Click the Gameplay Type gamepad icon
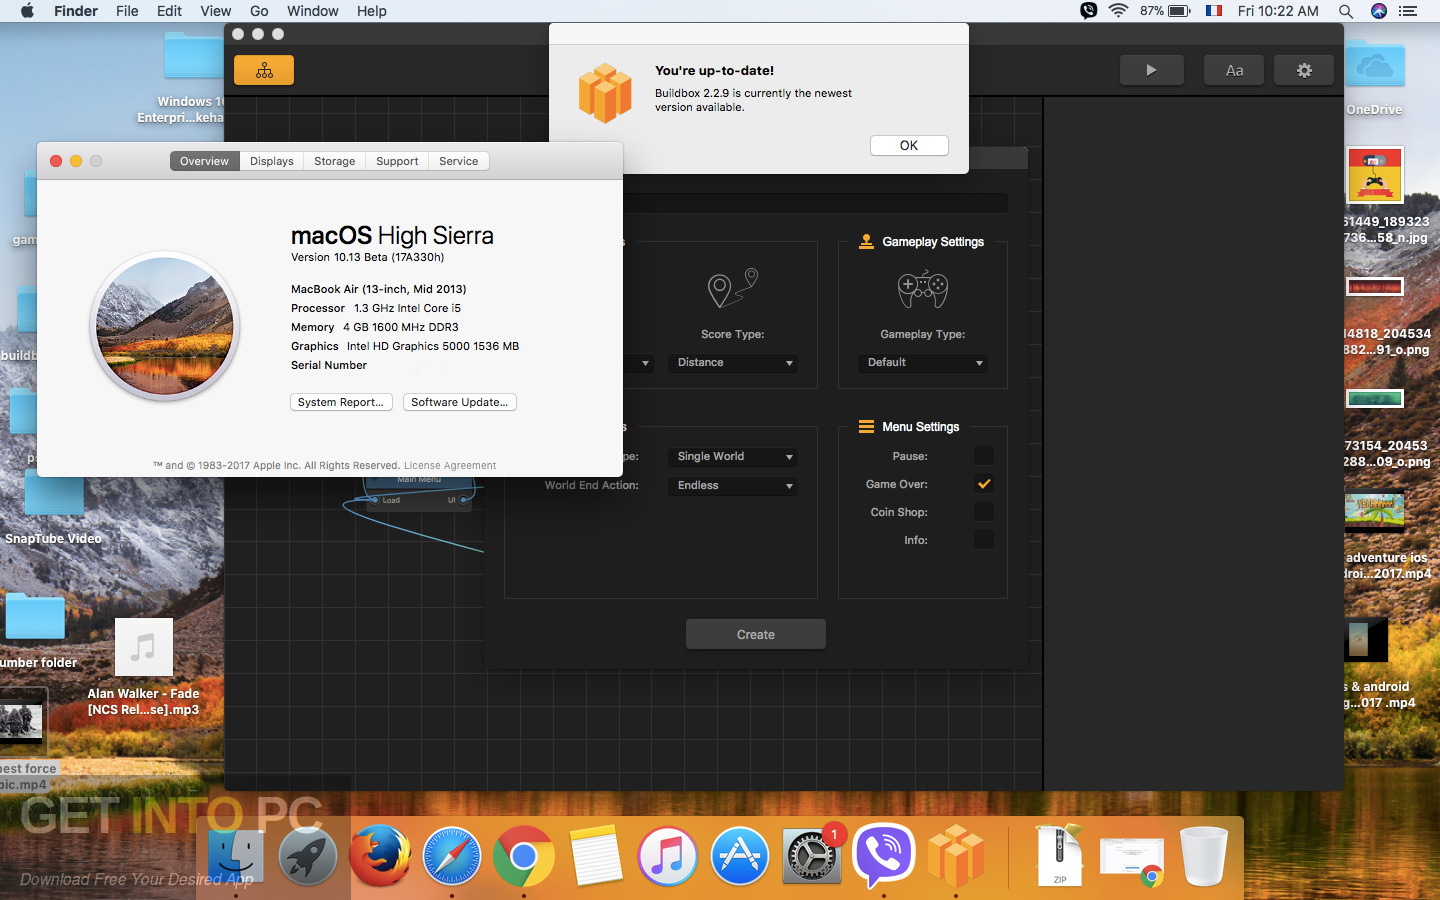The height and width of the screenshot is (900, 1440). click(923, 289)
